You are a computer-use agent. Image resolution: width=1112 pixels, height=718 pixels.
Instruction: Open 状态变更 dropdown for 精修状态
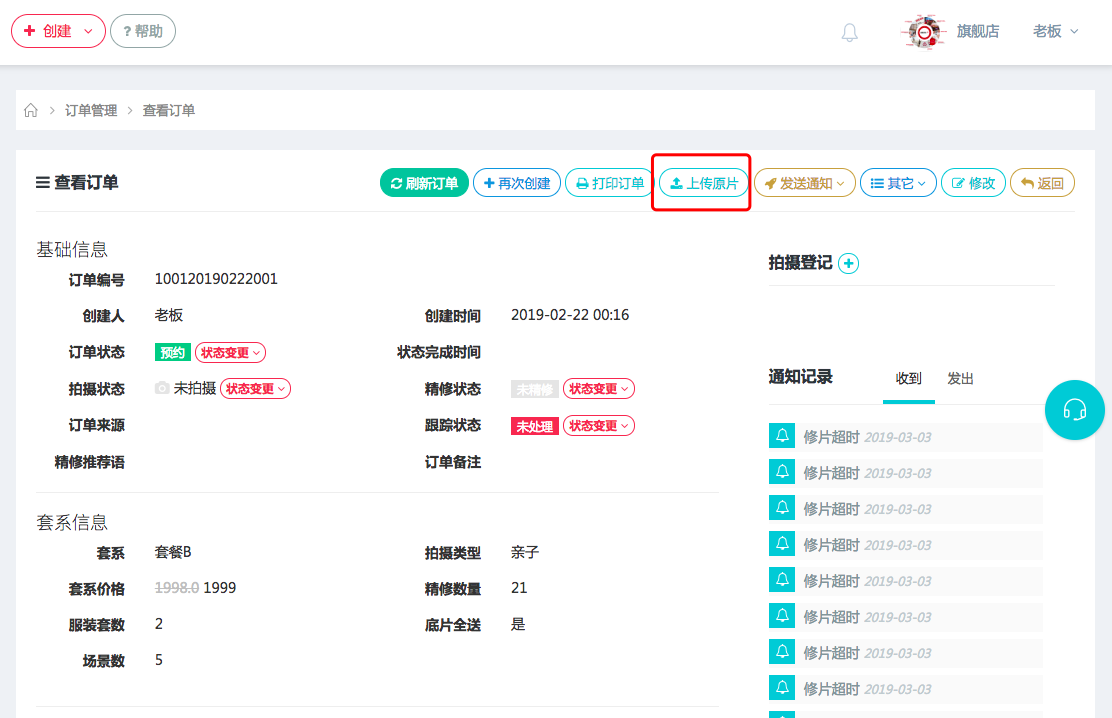(x=598, y=389)
